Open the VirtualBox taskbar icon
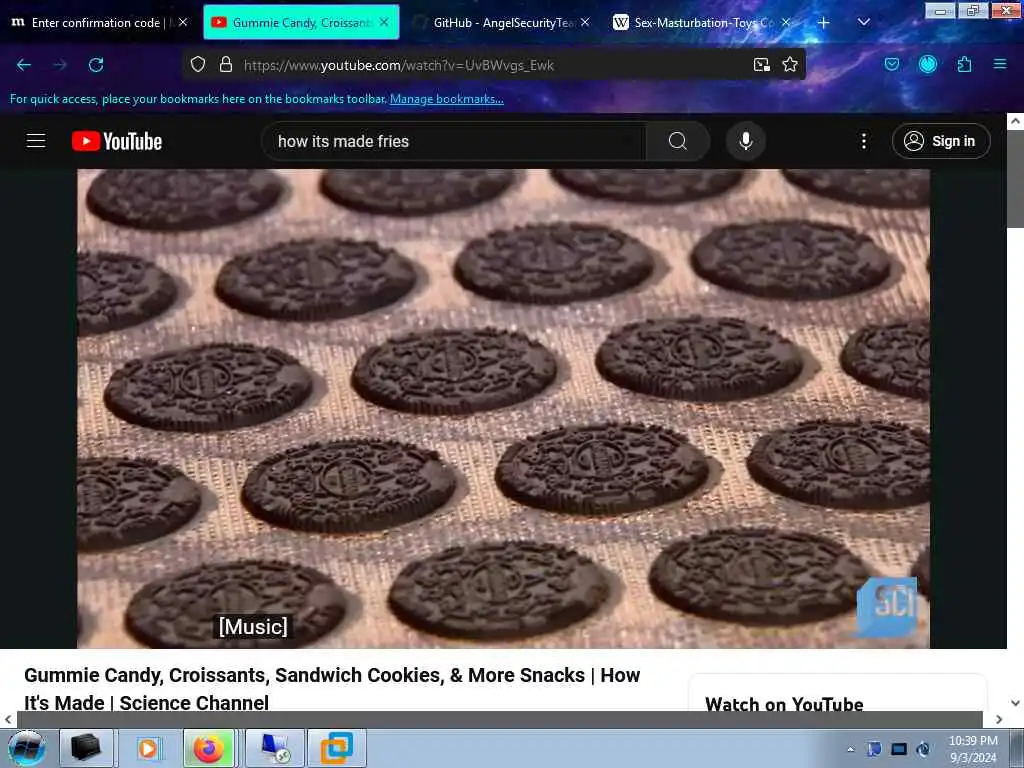Viewport: 1024px width, 768px height. [336, 748]
